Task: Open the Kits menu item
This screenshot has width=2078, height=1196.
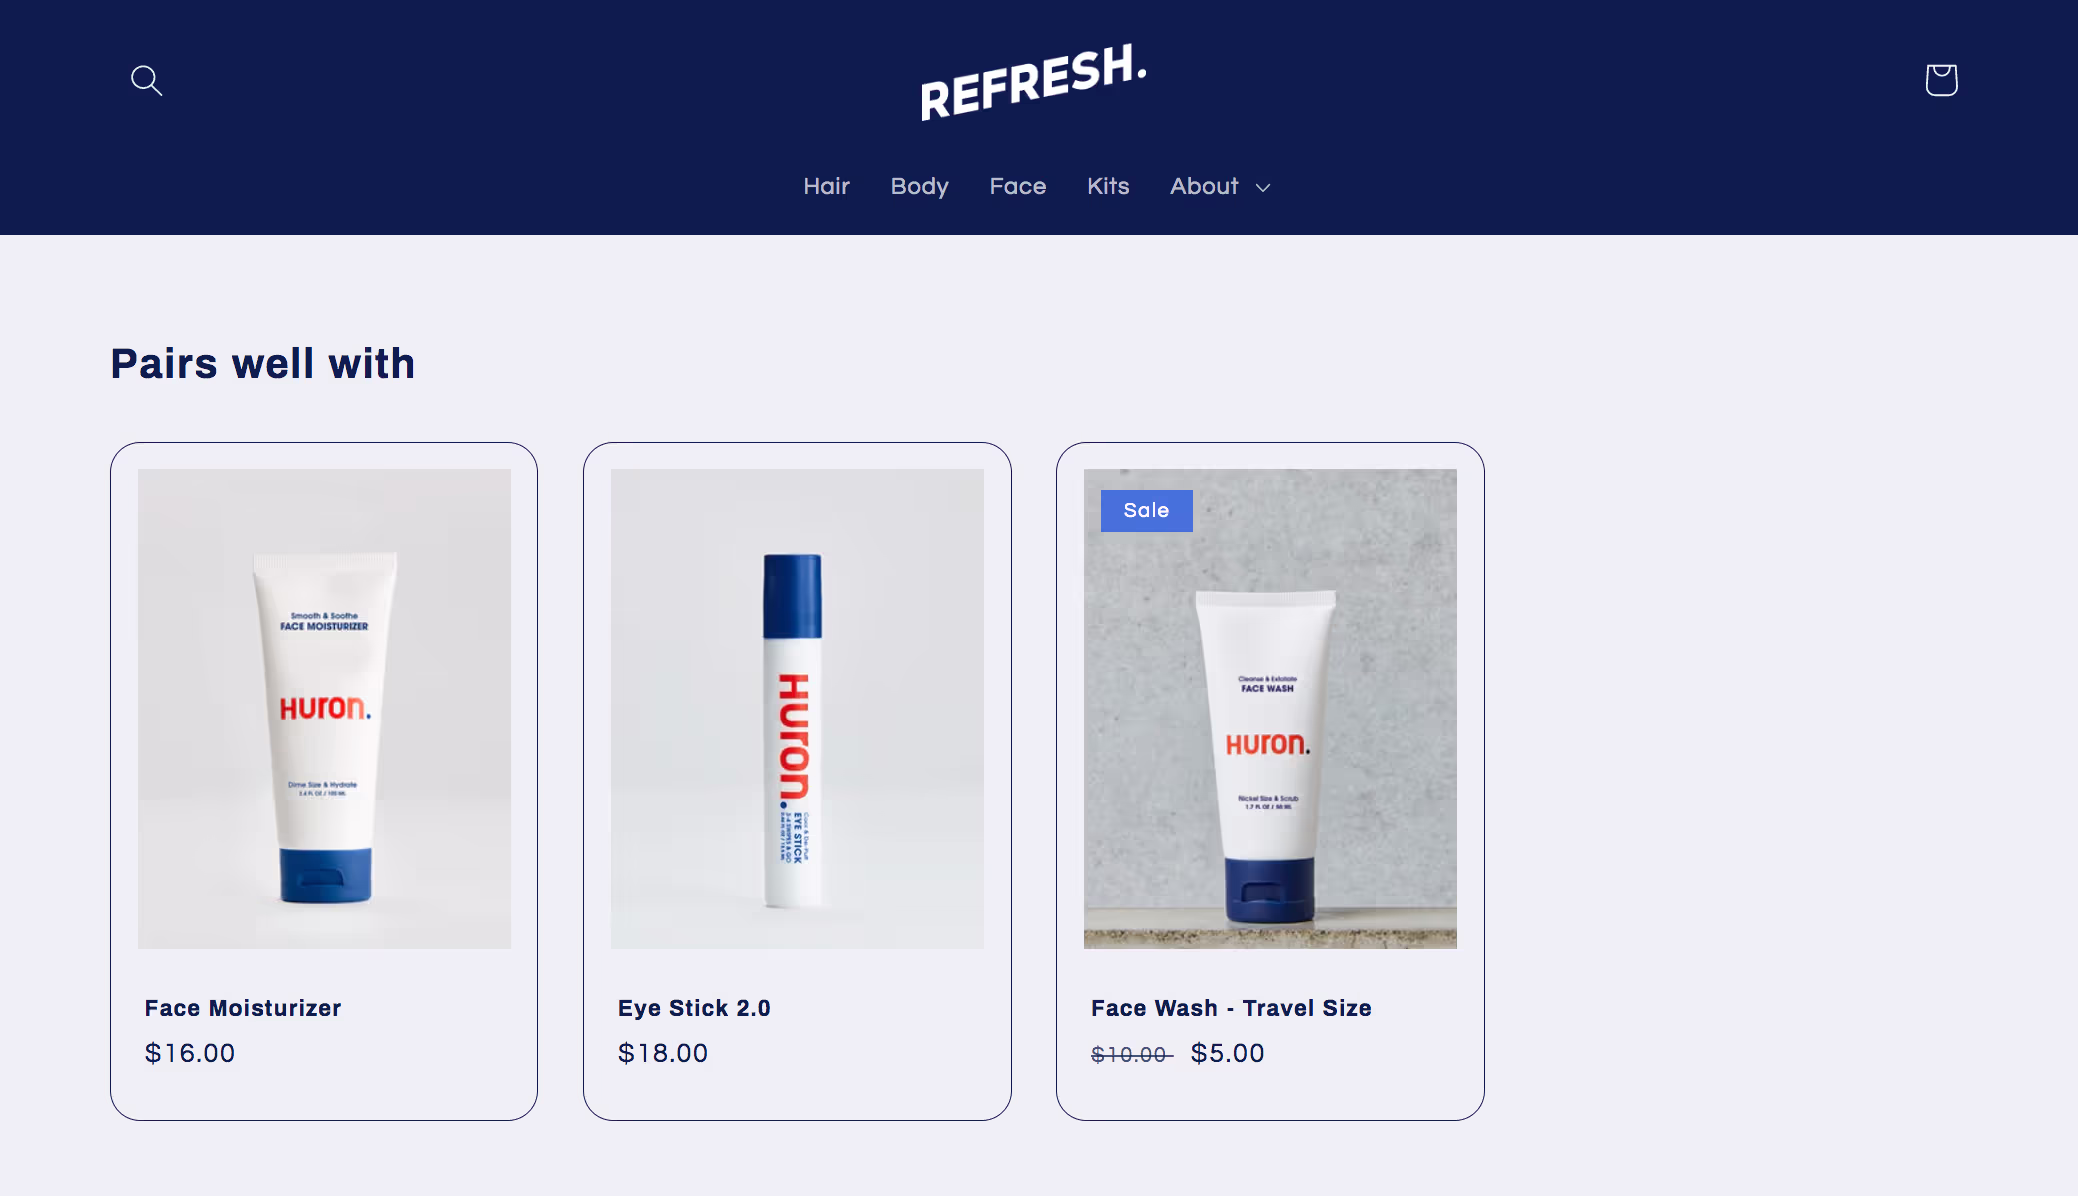Action: click(1108, 186)
